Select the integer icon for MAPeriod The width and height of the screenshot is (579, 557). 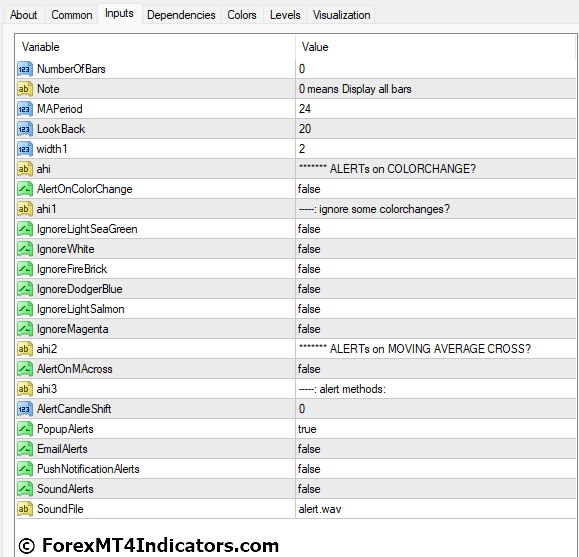pos(25,109)
